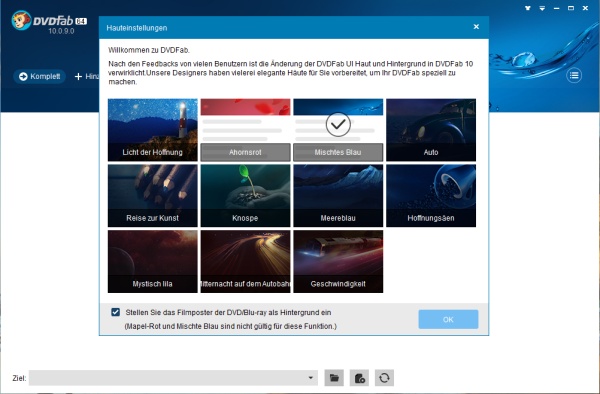Select the Mystisch lila skin
This screenshot has width=600, height=394.
tap(153, 262)
